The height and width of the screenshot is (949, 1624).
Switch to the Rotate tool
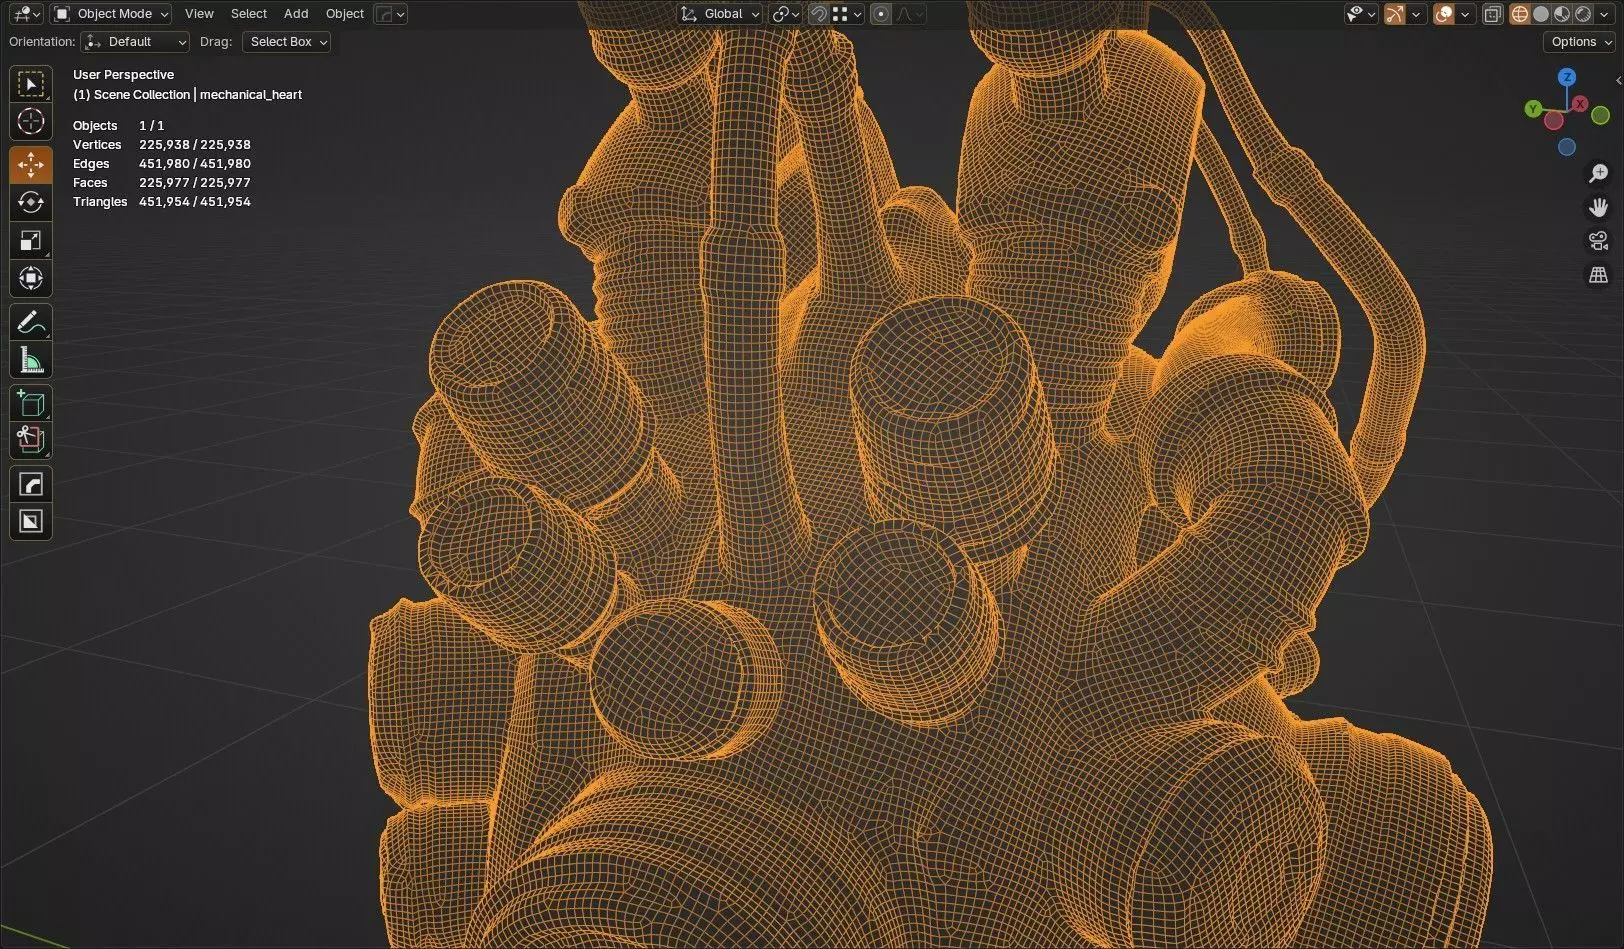(x=31, y=203)
